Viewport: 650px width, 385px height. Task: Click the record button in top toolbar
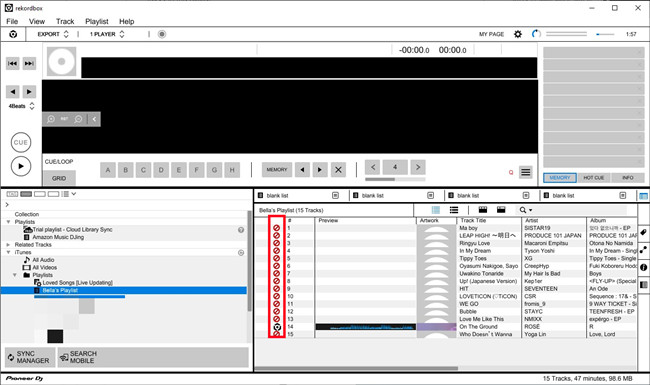click(162, 34)
